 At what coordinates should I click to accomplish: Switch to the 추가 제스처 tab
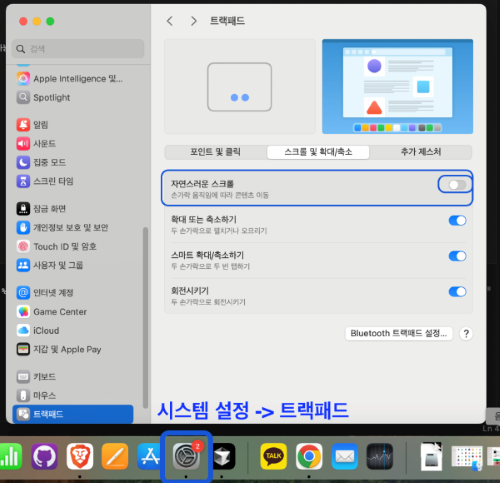point(421,152)
